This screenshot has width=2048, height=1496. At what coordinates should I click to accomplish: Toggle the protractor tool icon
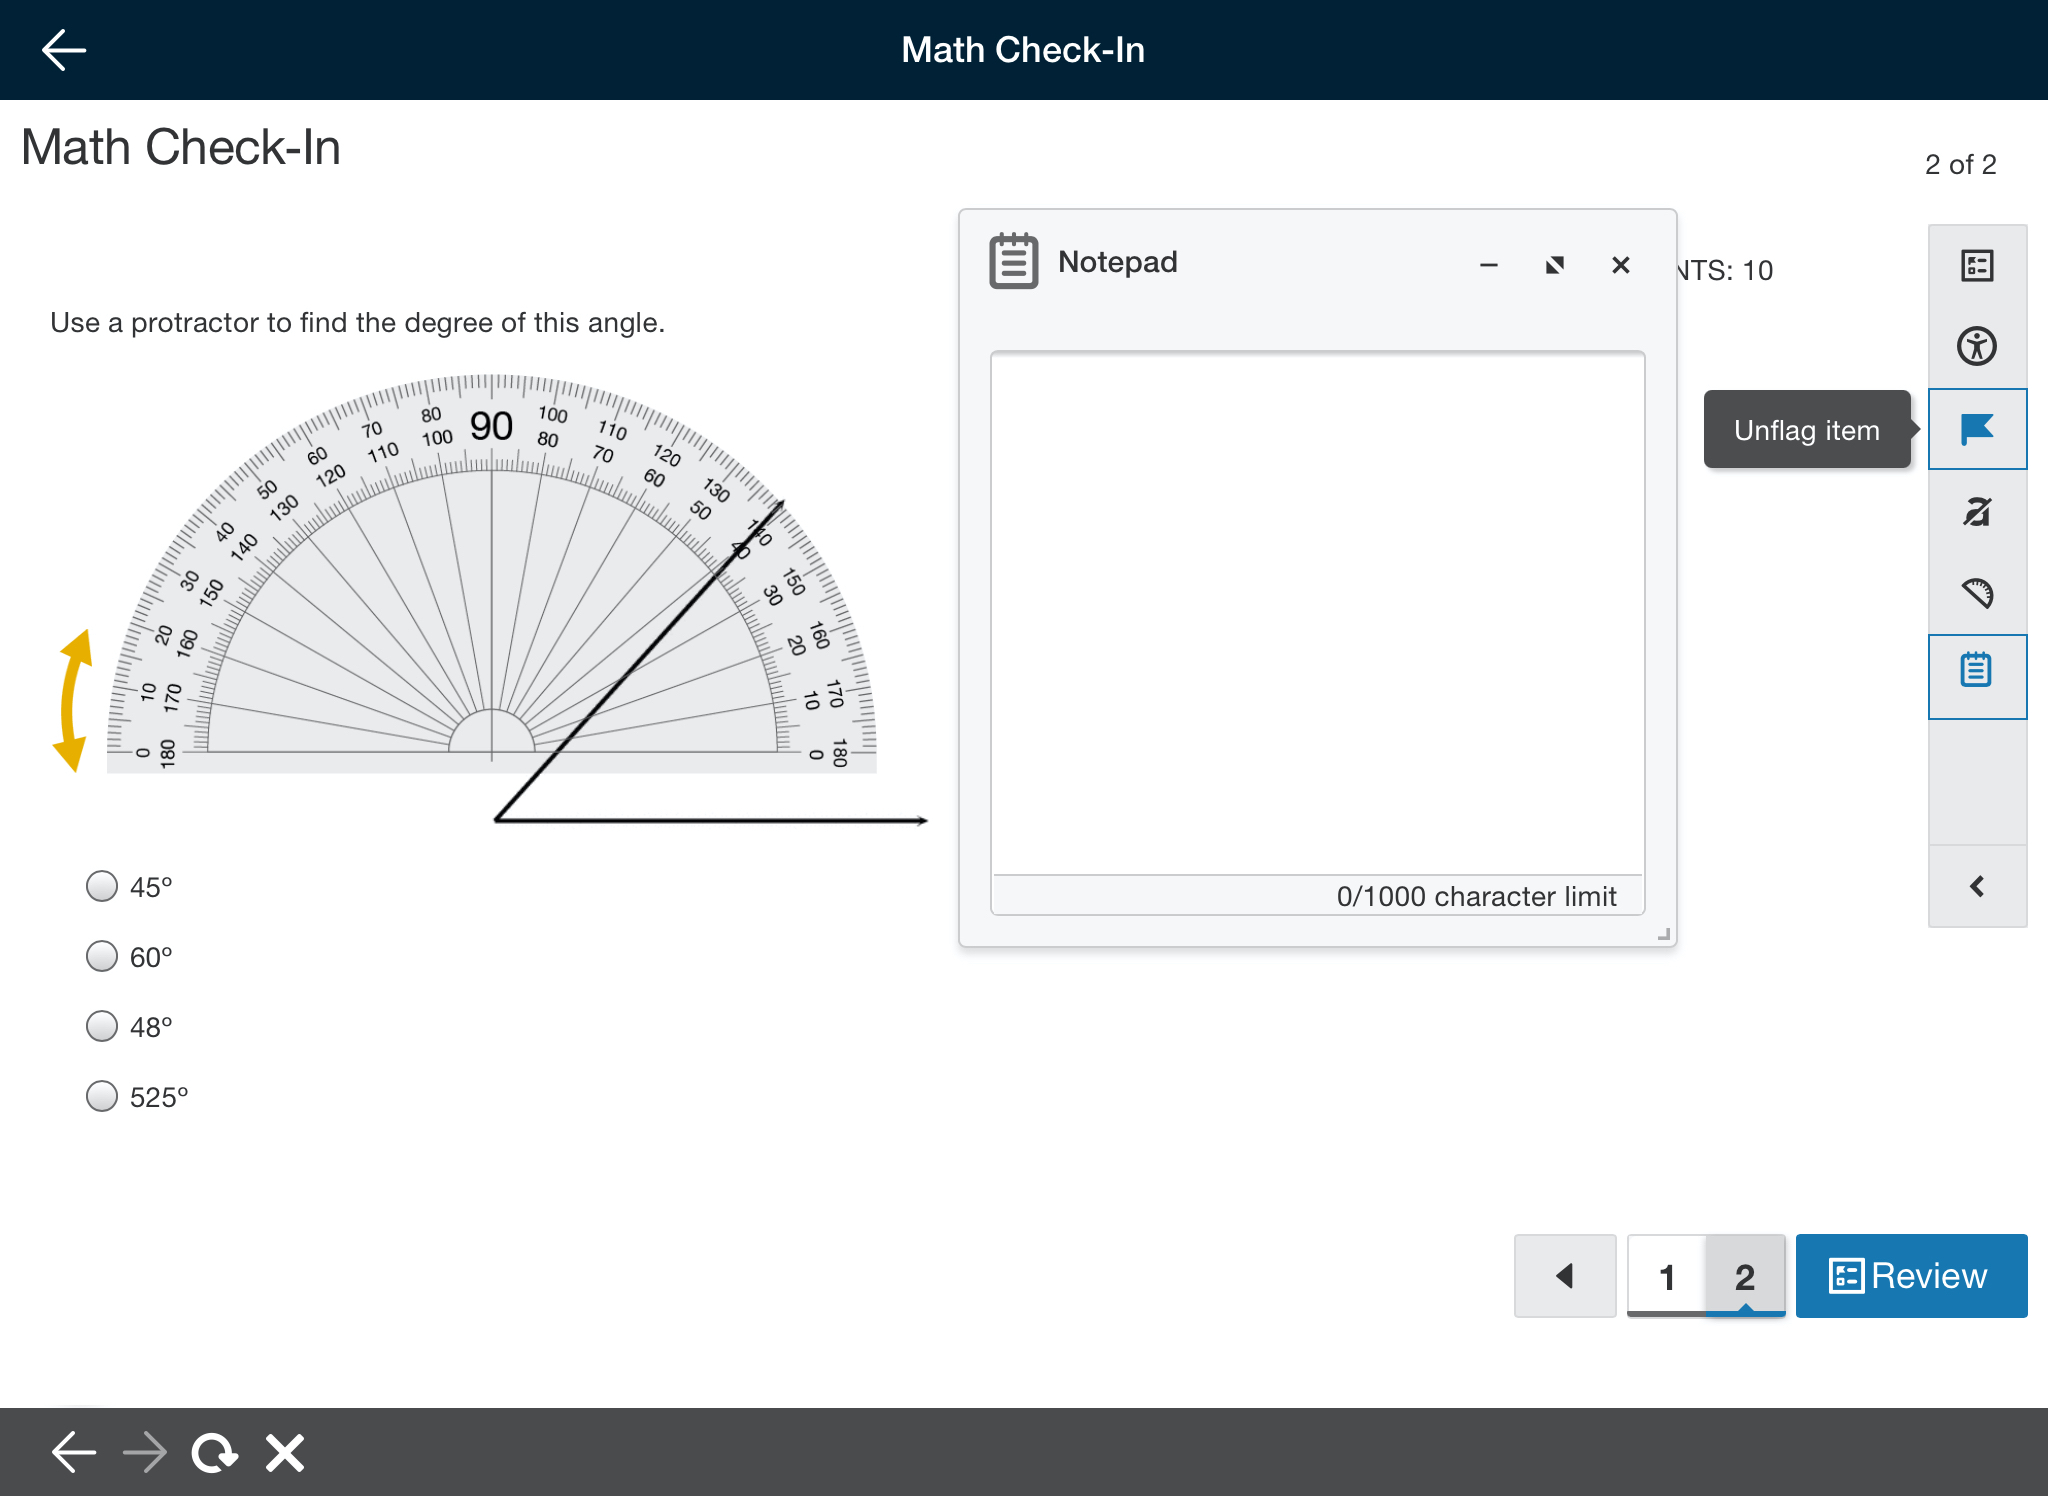pos(1977,593)
